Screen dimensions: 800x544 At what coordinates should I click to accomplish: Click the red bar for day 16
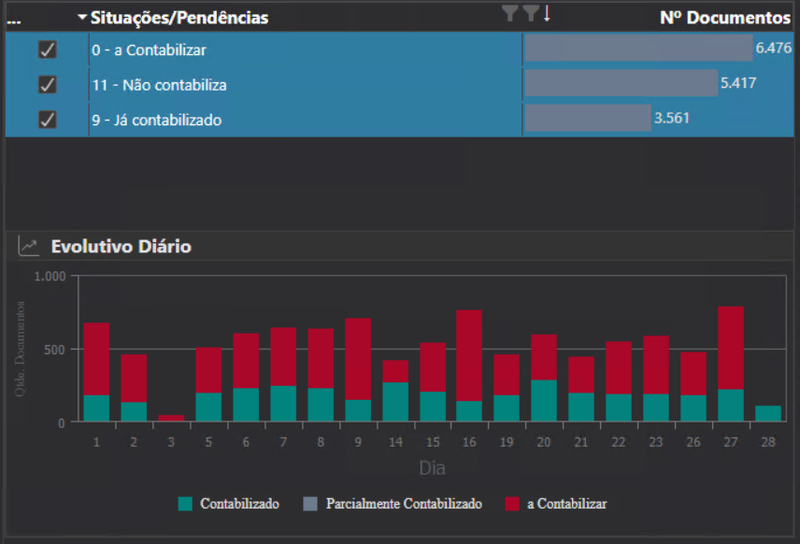pos(469,356)
